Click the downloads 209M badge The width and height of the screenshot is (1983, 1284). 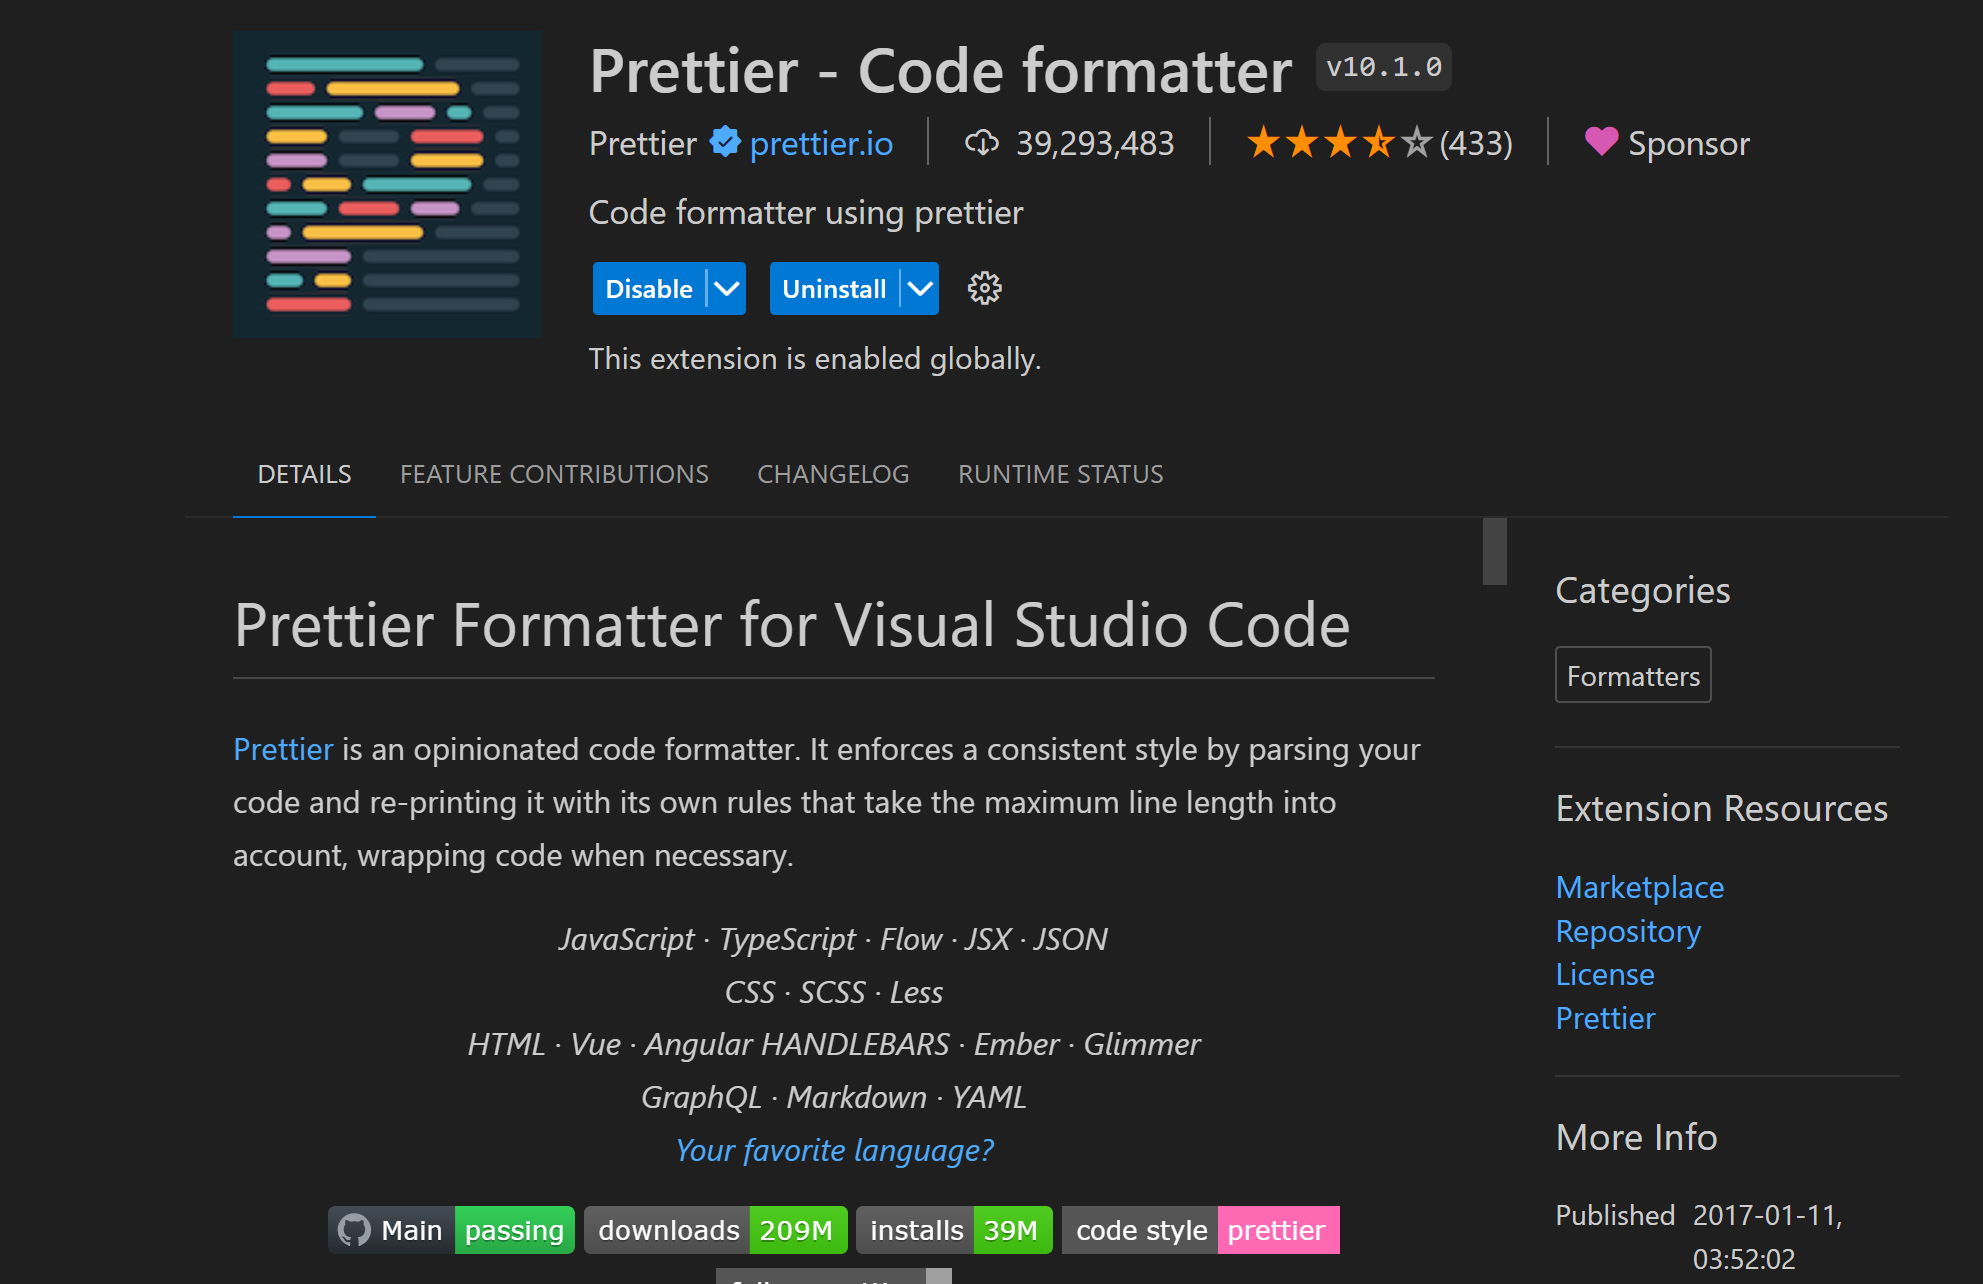[714, 1229]
